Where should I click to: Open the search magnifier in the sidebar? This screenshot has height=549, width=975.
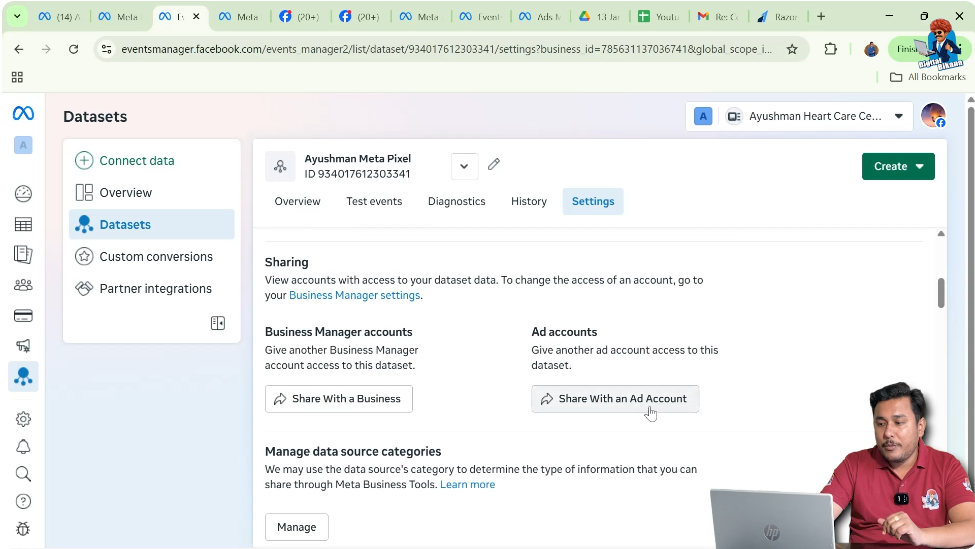point(23,474)
